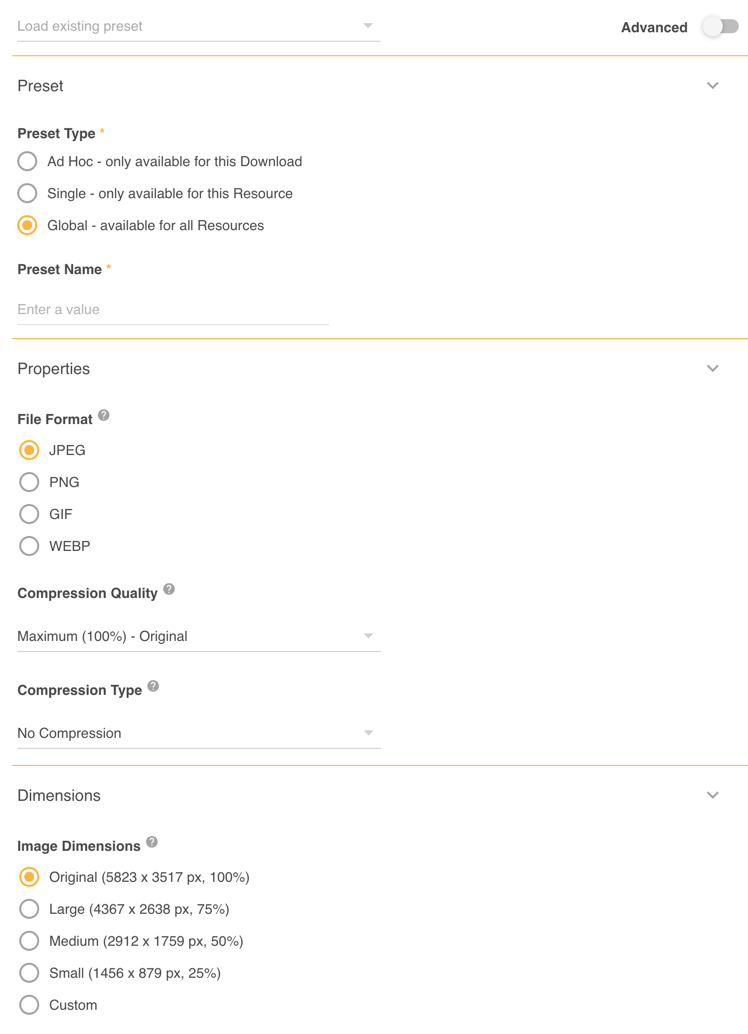Select Single preset type option
This screenshot has height=1034, width=748.
28,194
